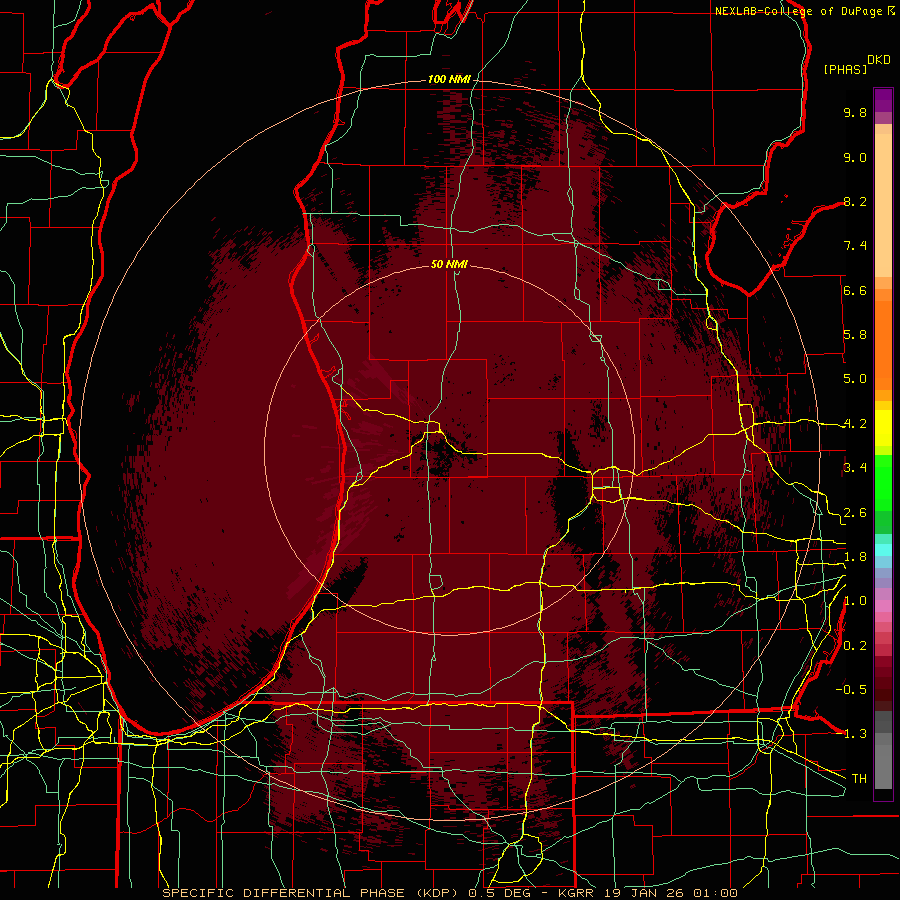Select the 50 NMI range ring label
900x900 pixels.
pos(449,264)
